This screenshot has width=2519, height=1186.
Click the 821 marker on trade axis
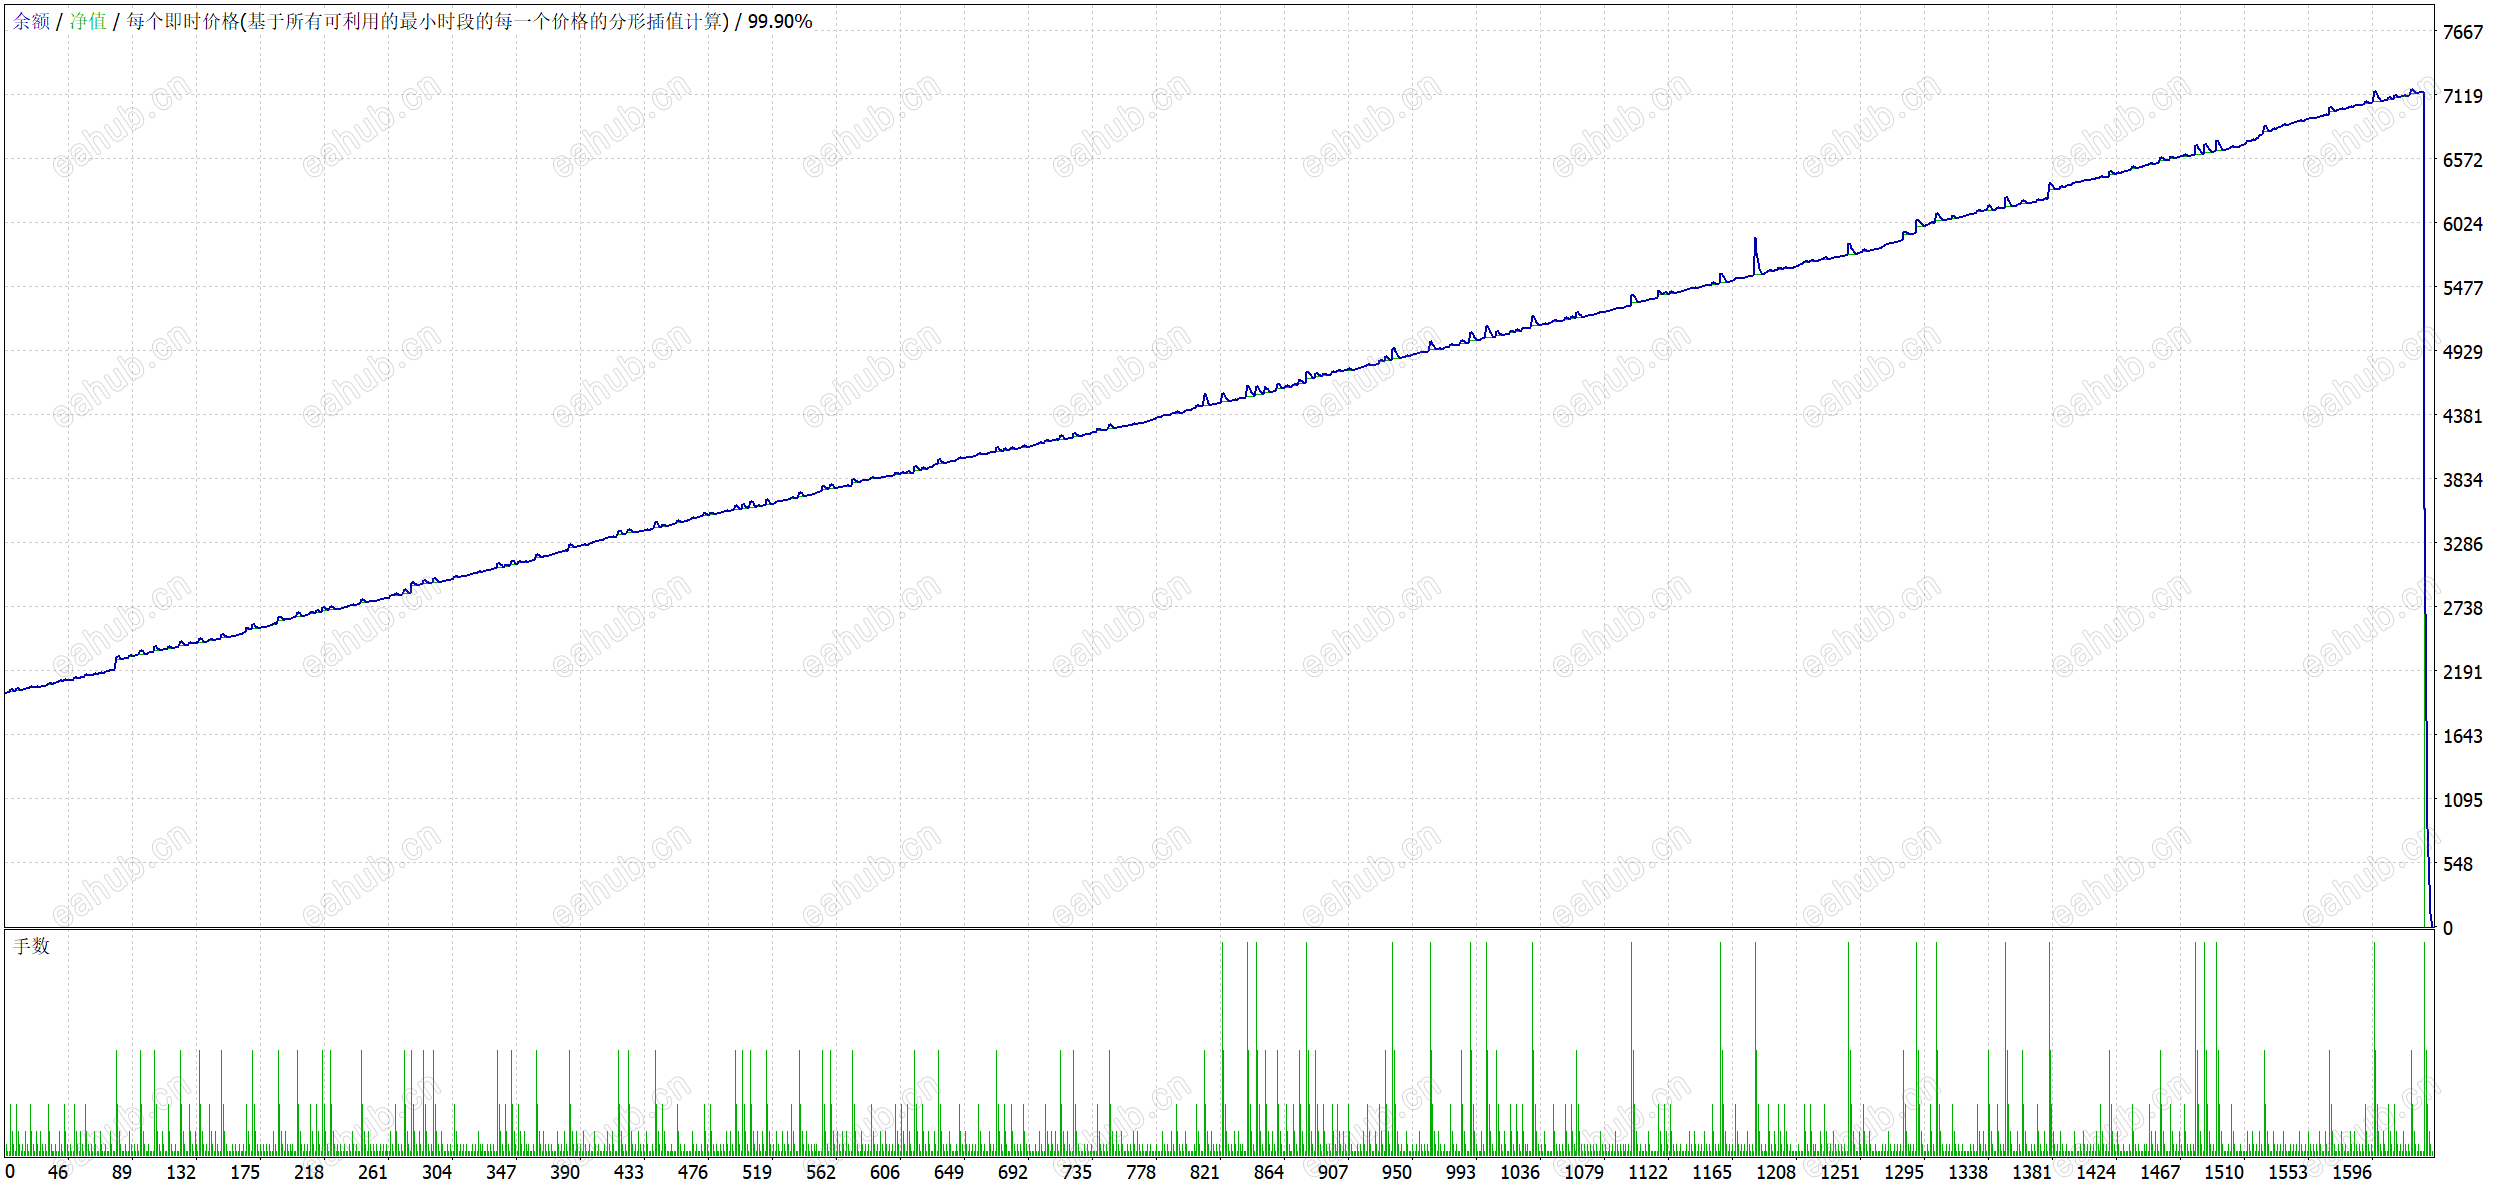pyautogui.click(x=1204, y=1172)
